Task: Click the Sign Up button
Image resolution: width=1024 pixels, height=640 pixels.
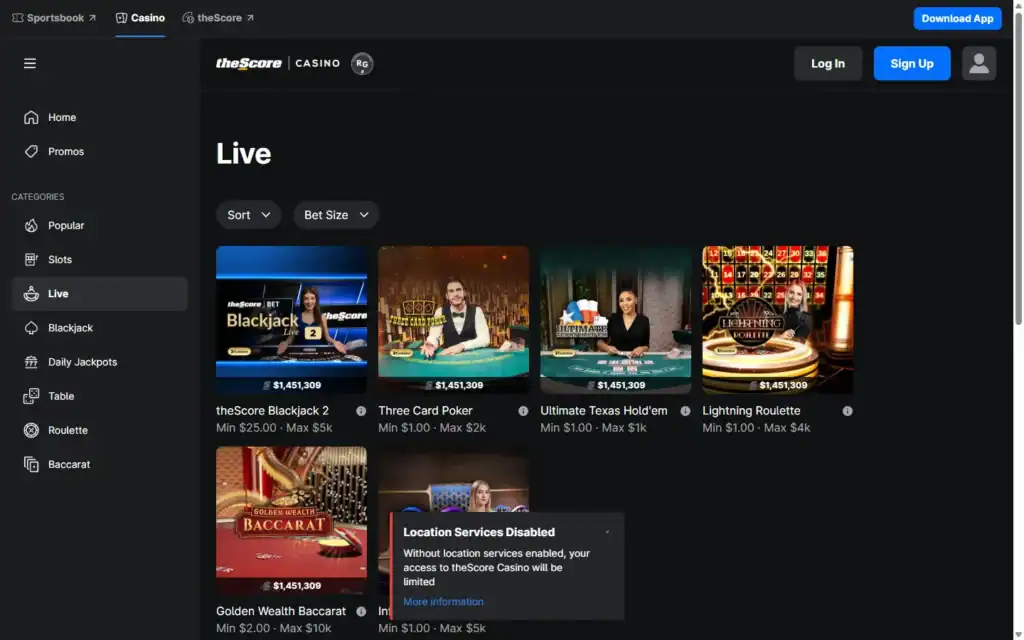Action: (912, 63)
